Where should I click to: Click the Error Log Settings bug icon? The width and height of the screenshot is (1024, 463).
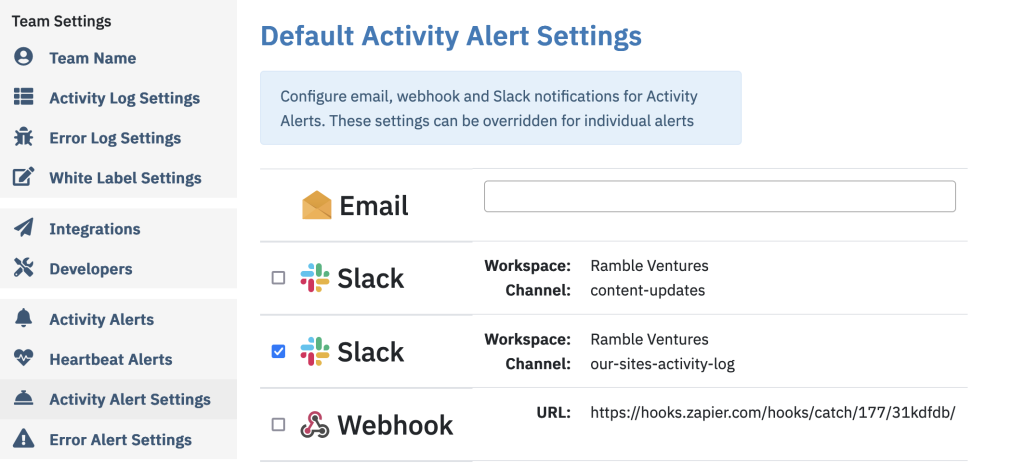coord(24,137)
